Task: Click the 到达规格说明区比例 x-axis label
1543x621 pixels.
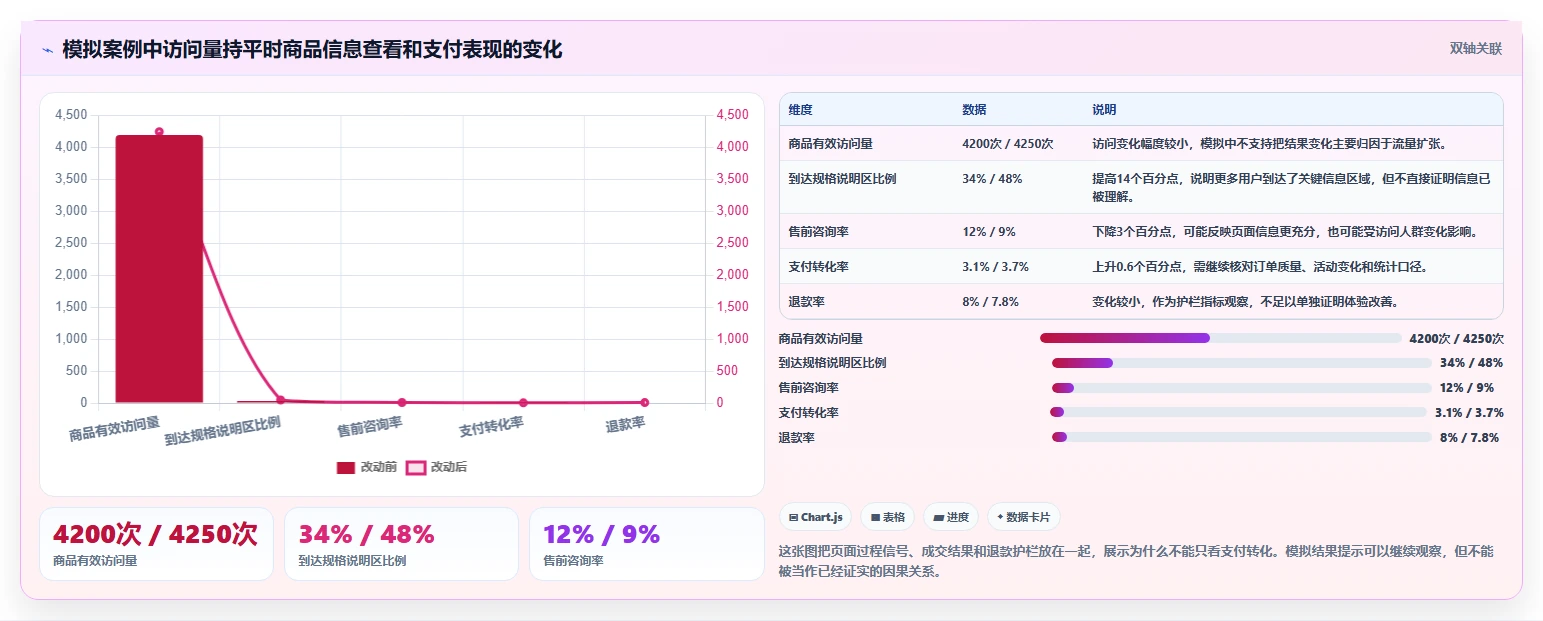Action: pyautogui.click(x=222, y=431)
